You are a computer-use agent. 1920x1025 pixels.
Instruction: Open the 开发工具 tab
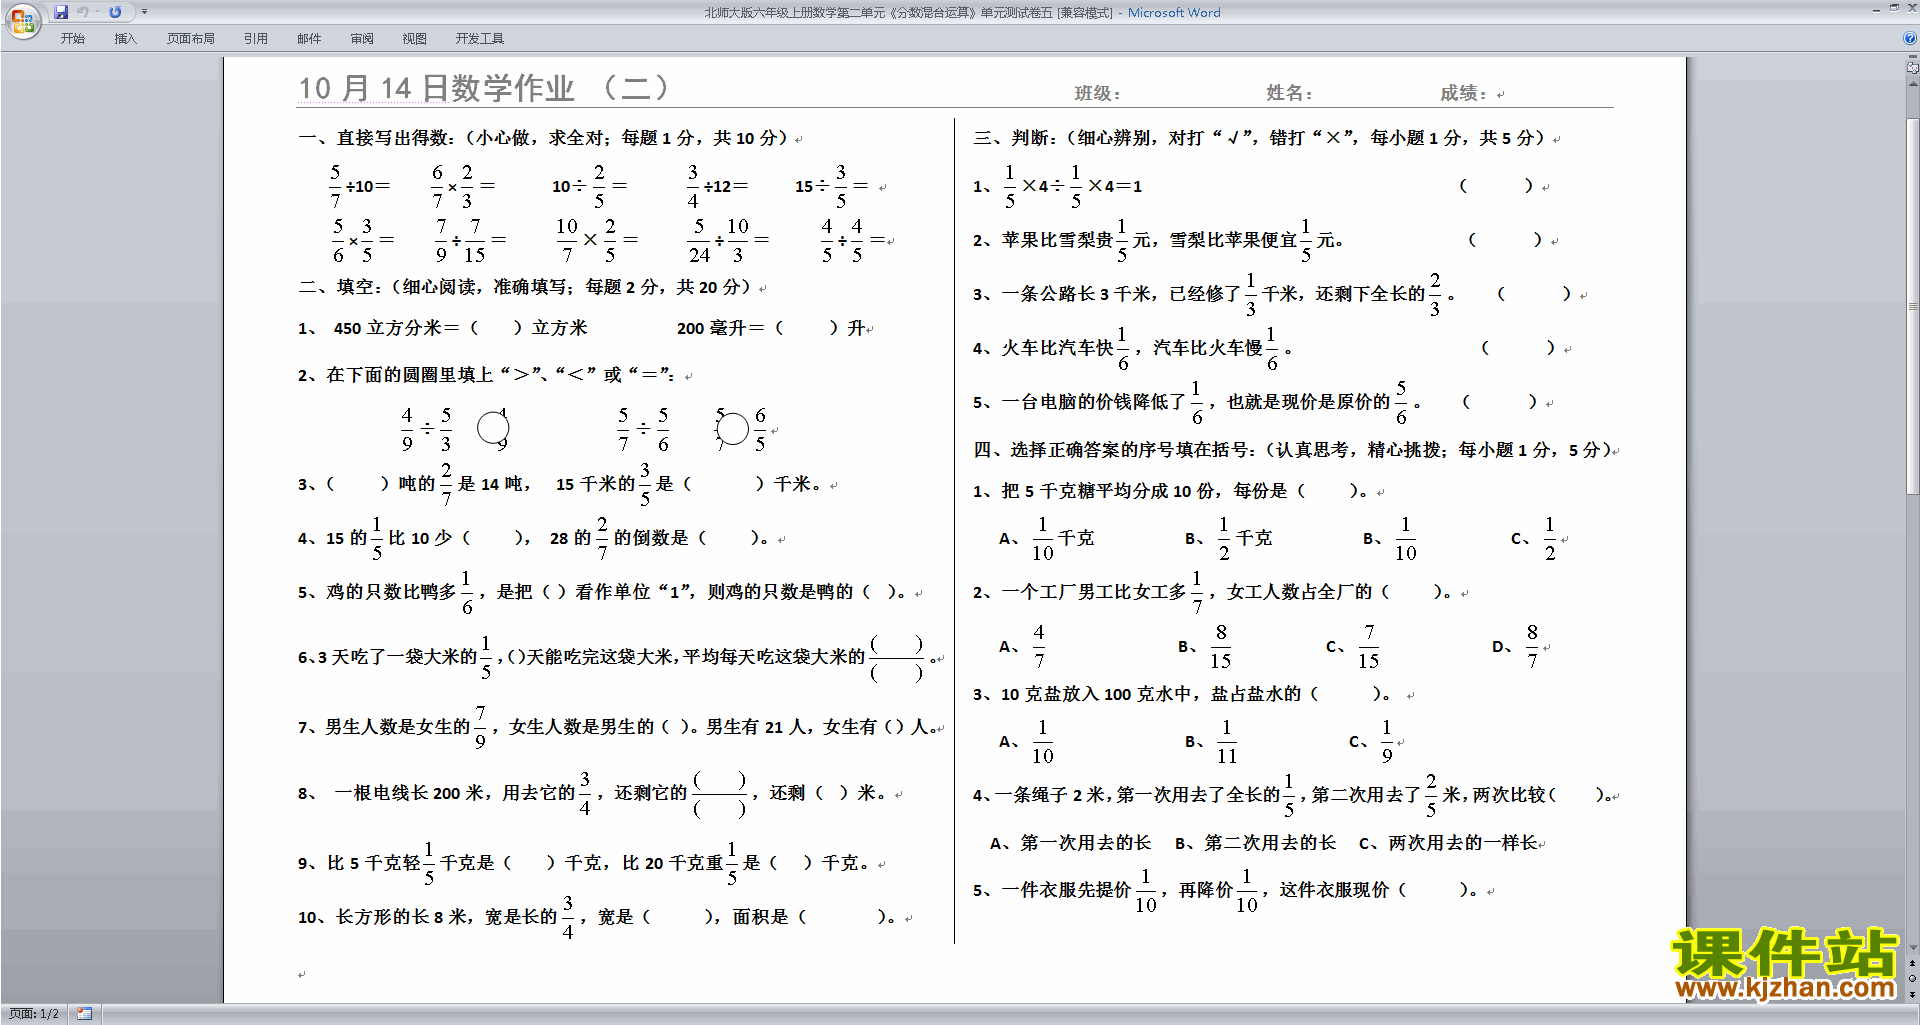pos(480,39)
